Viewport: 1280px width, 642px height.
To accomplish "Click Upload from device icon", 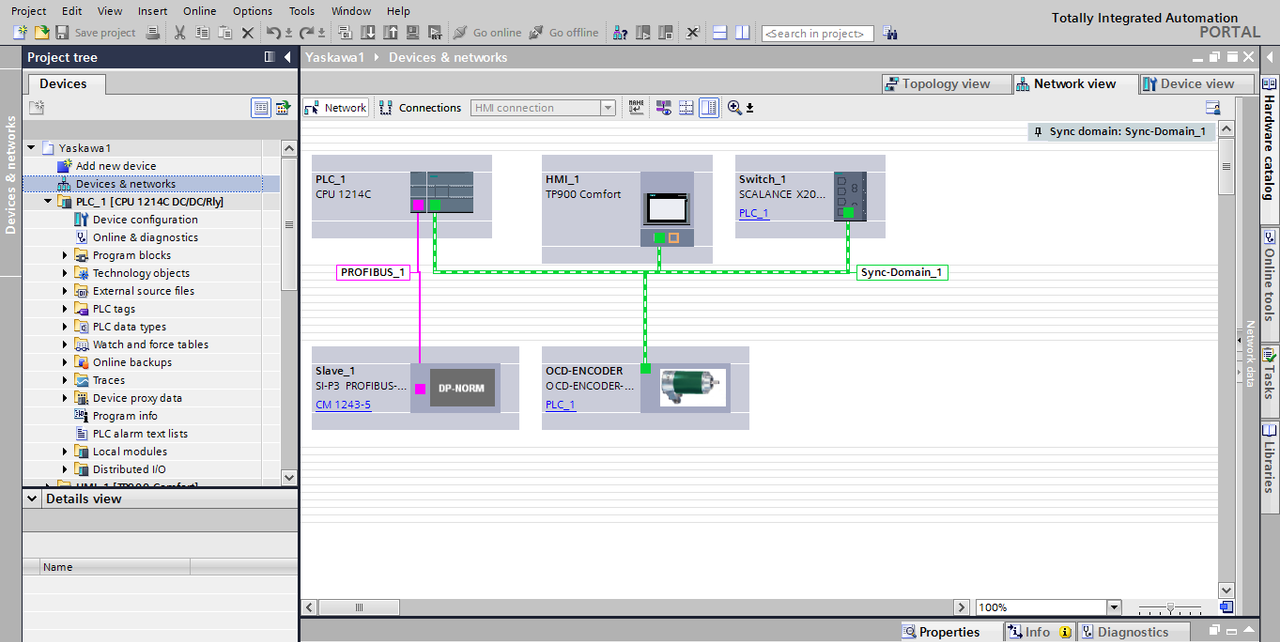I will click(389, 33).
